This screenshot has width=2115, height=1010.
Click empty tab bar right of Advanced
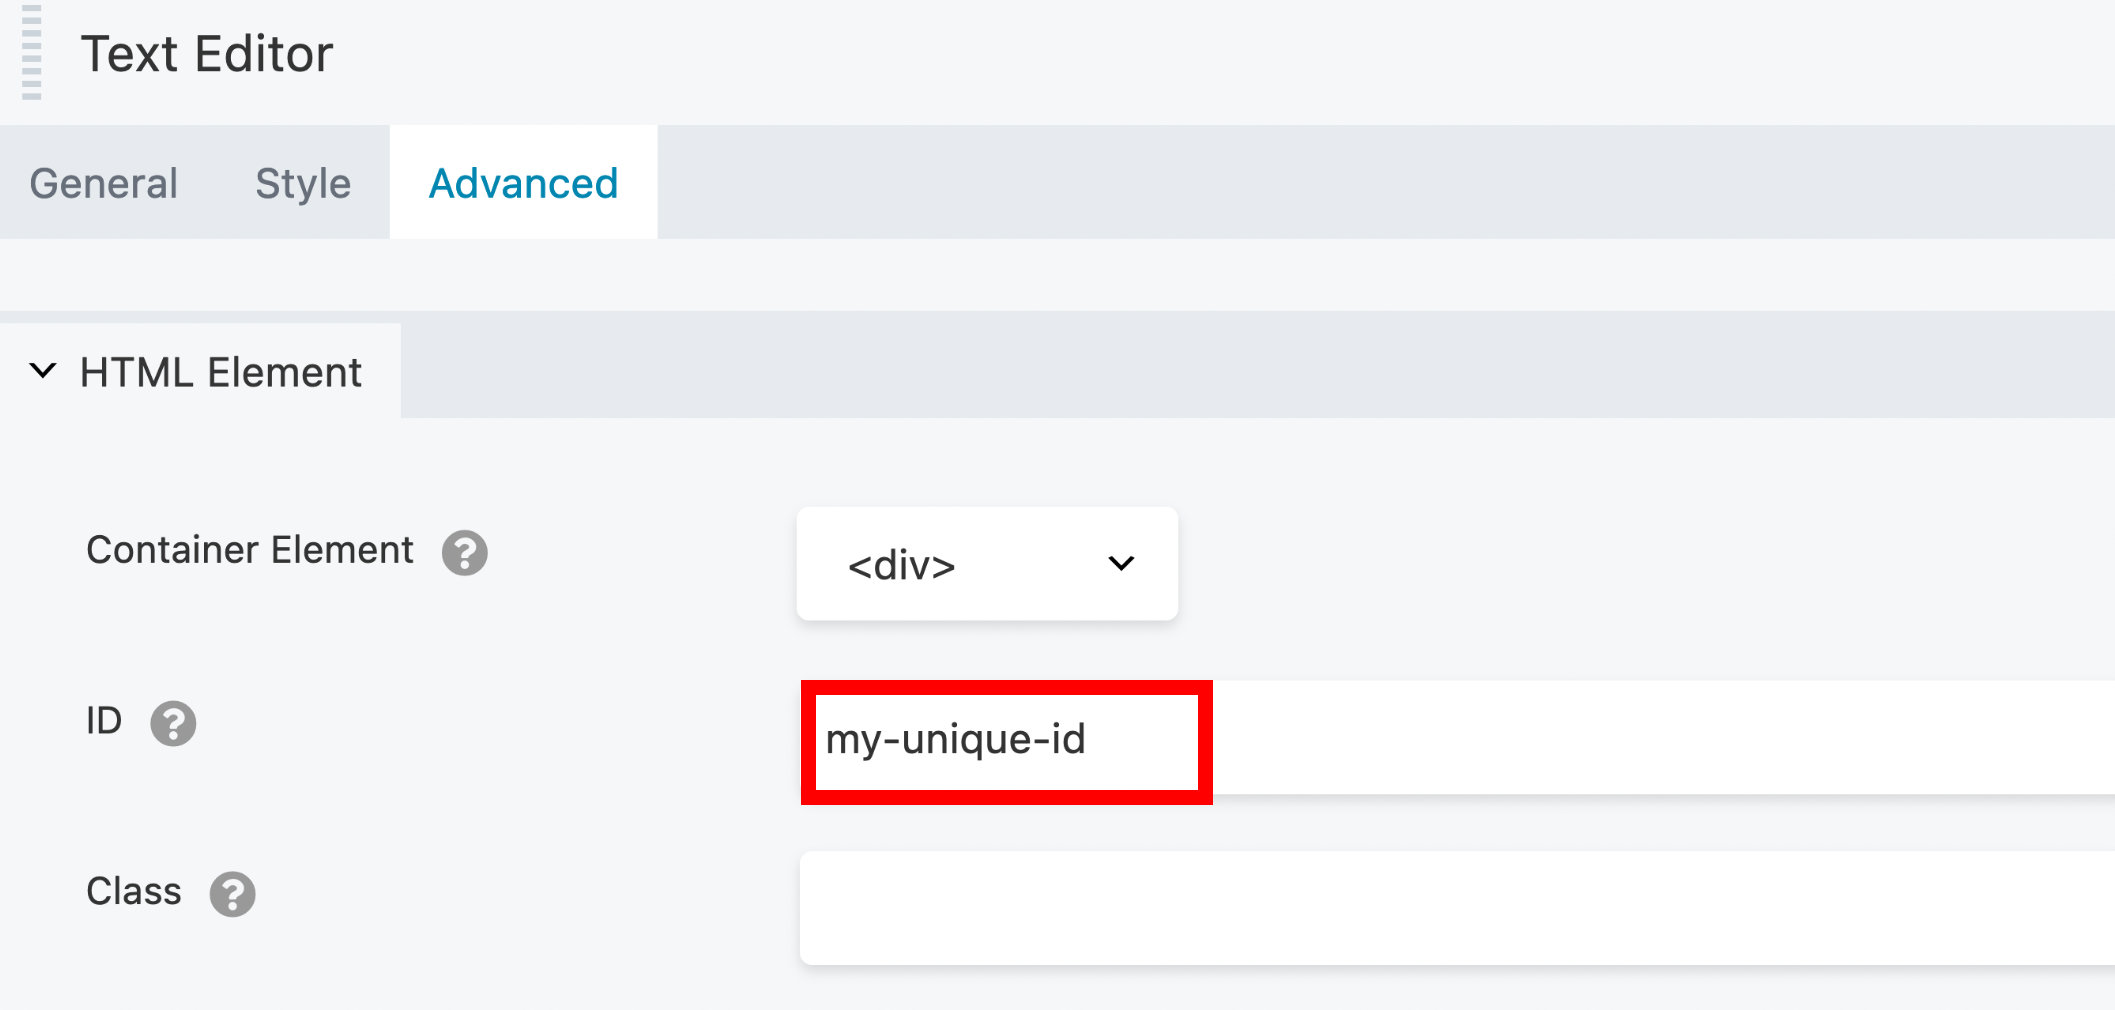point(1380,182)
